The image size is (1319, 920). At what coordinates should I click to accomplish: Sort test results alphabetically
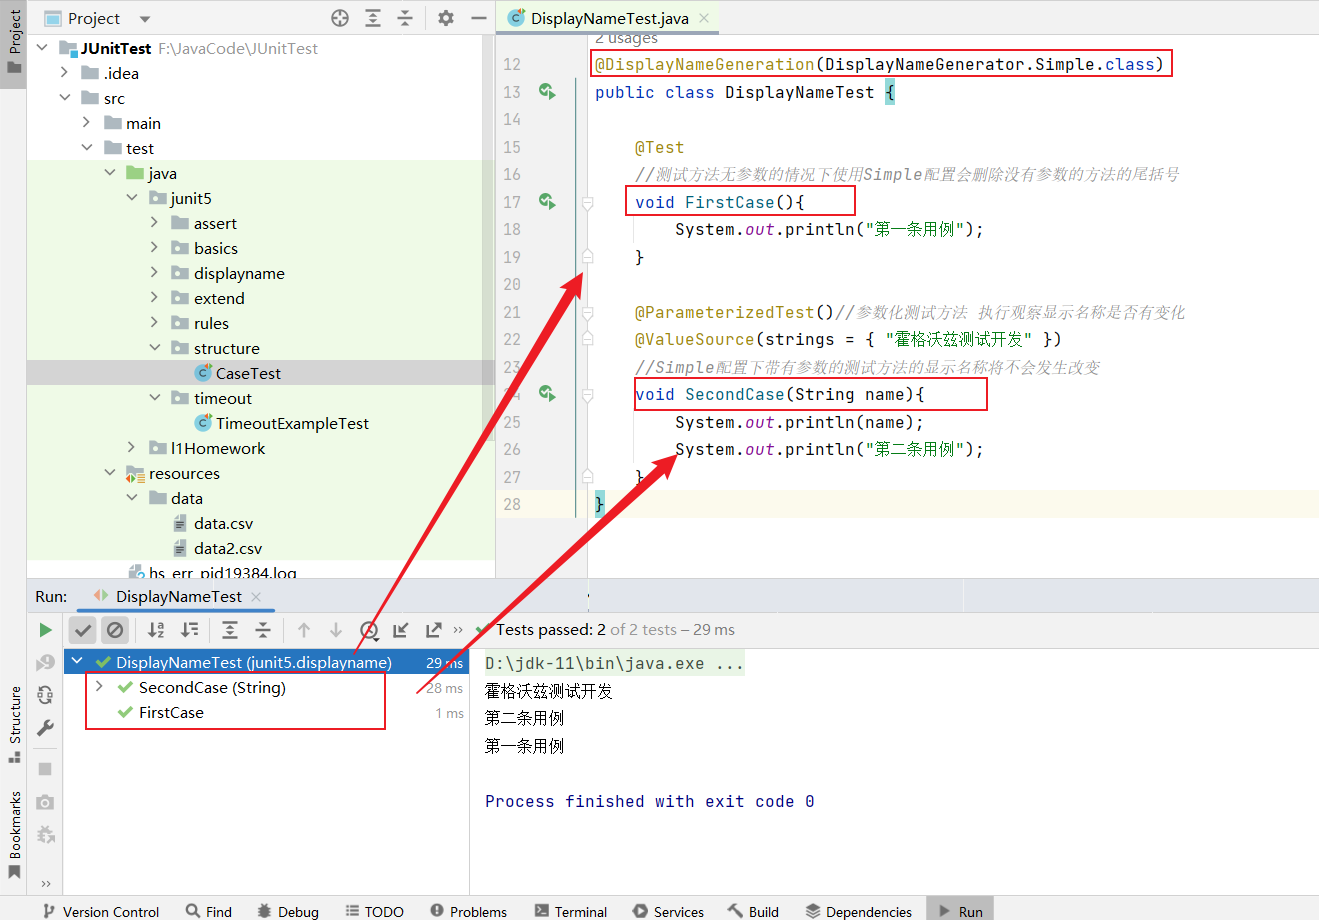156,630
